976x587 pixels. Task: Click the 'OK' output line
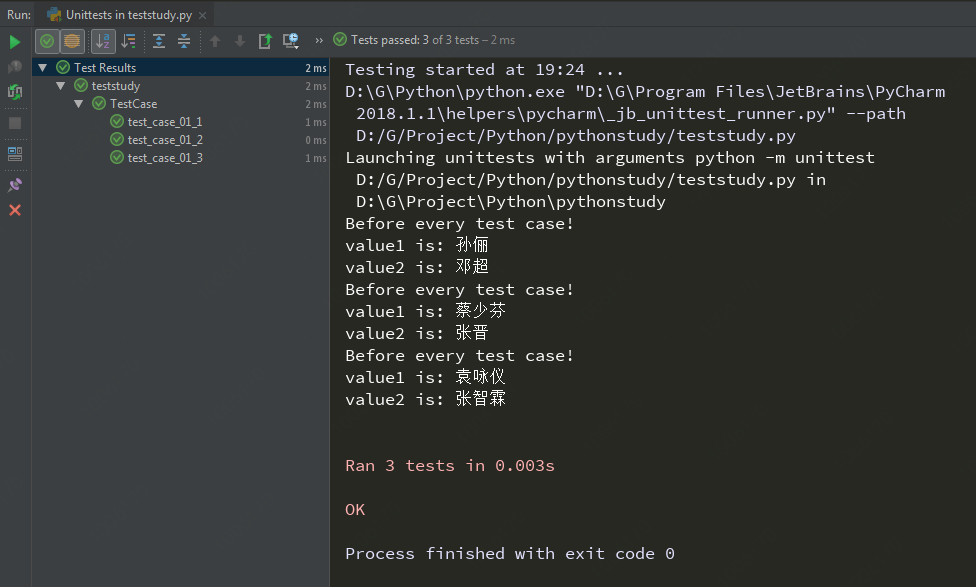click(355, 510)
